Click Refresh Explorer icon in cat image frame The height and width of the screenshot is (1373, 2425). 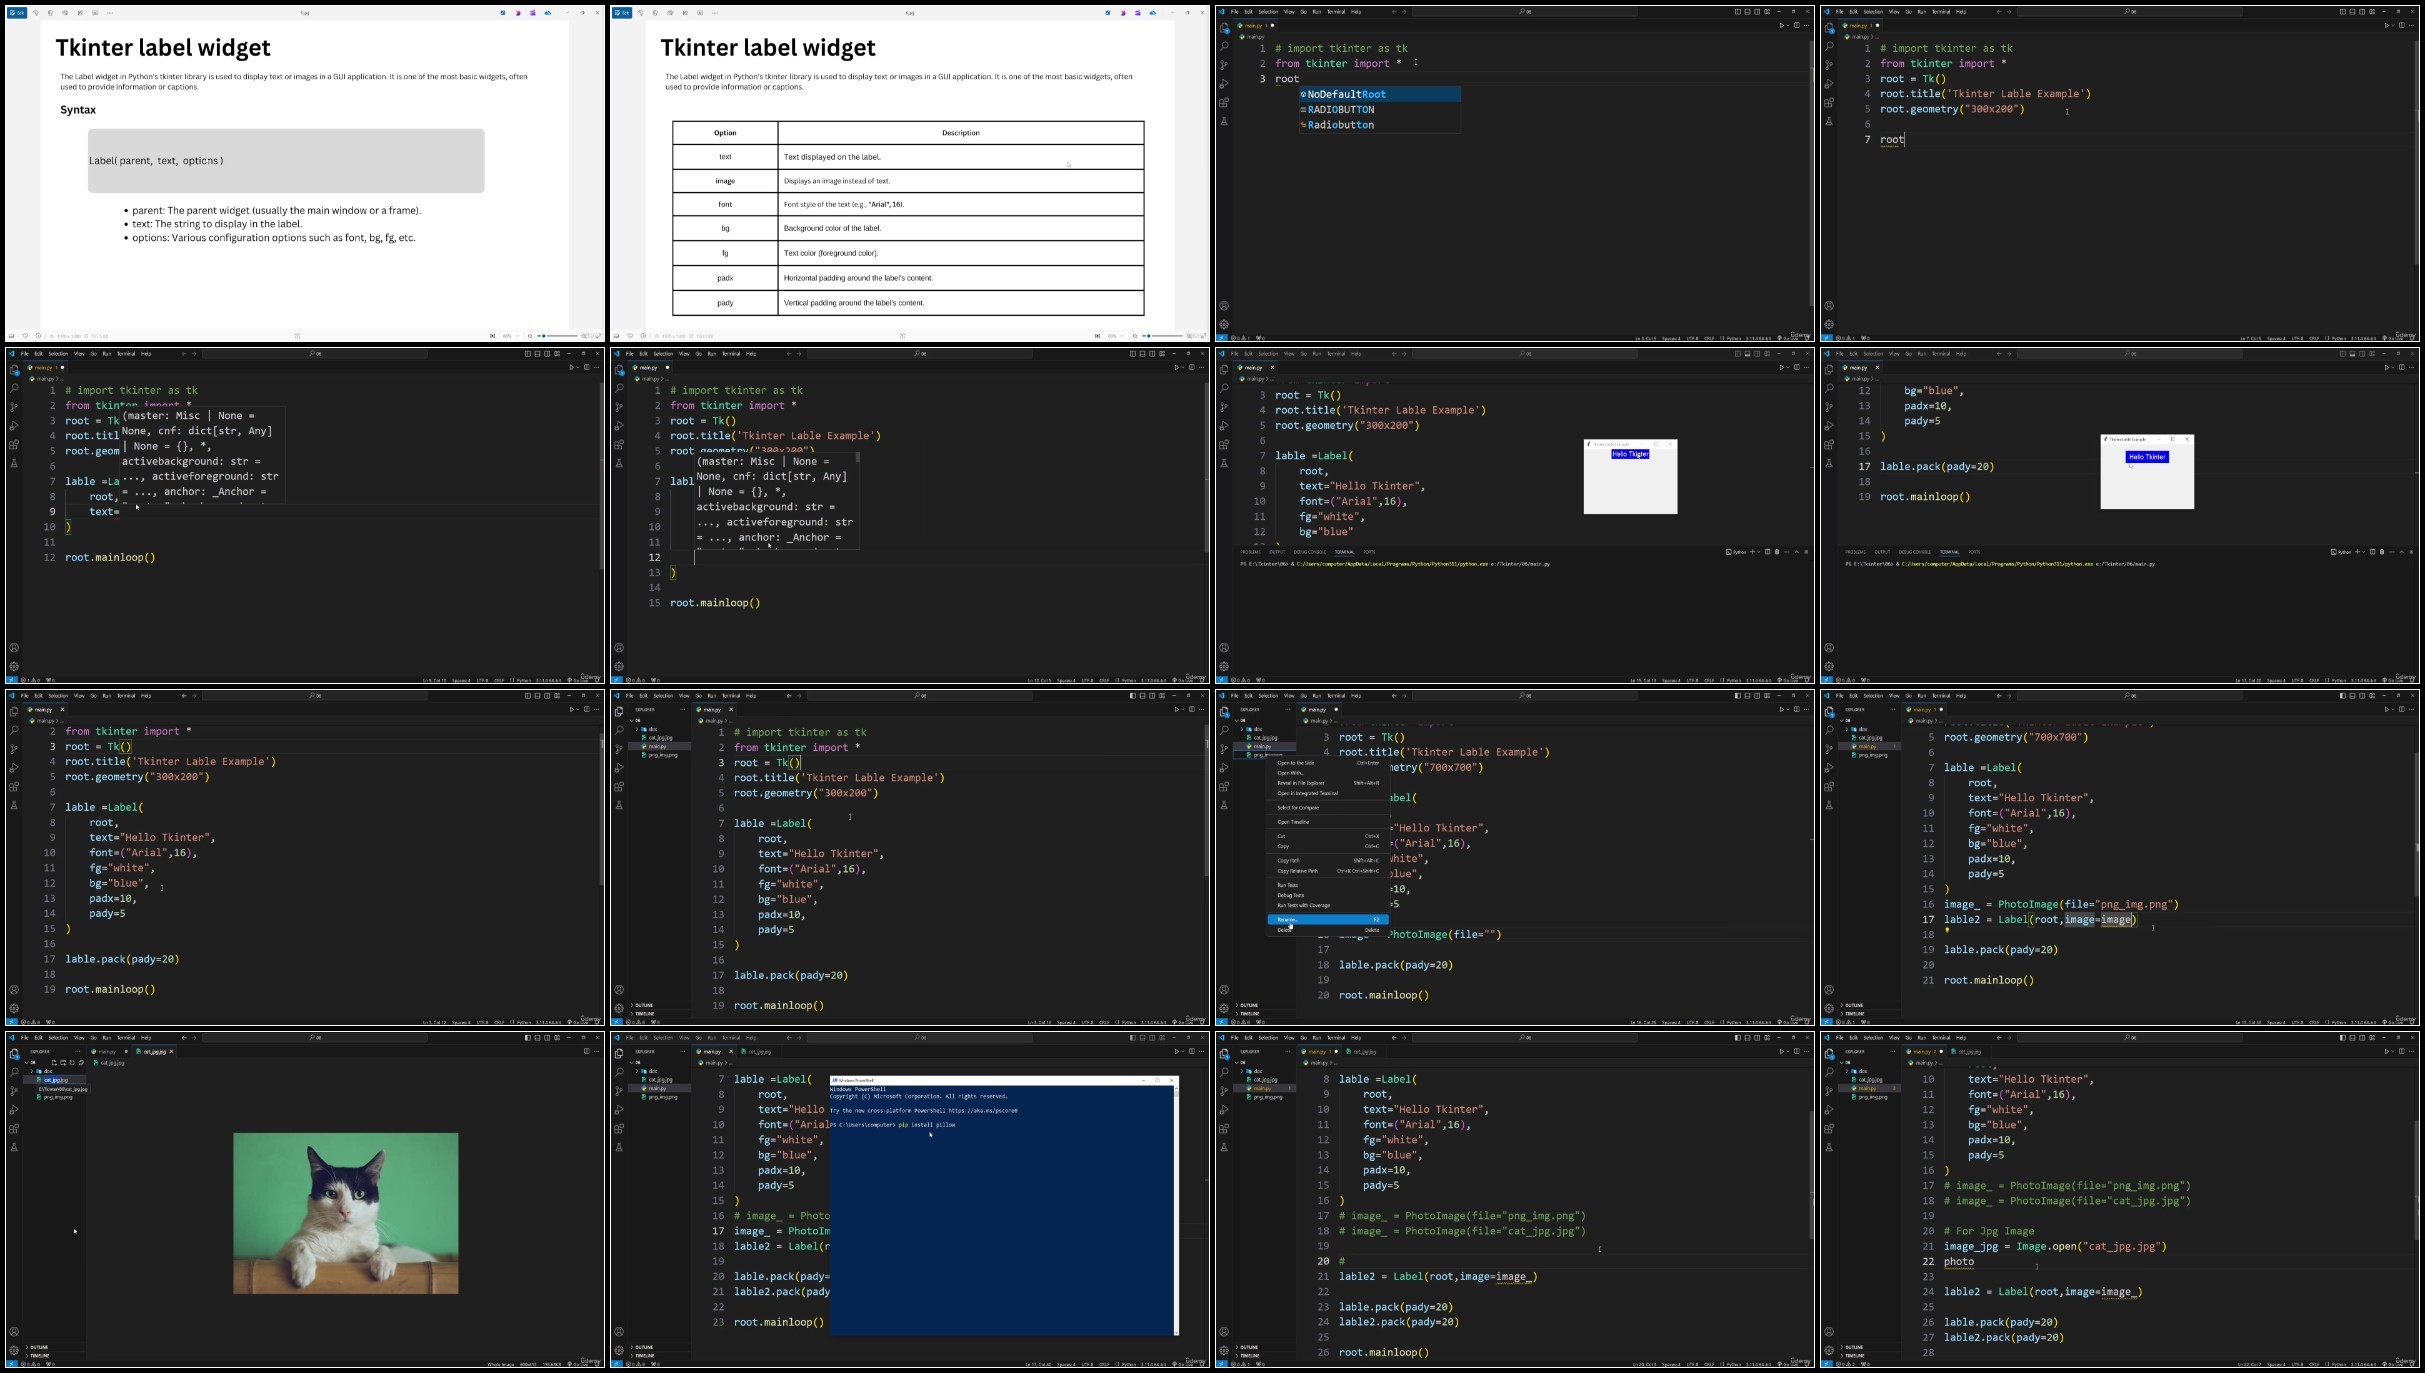click(72, 1062)
